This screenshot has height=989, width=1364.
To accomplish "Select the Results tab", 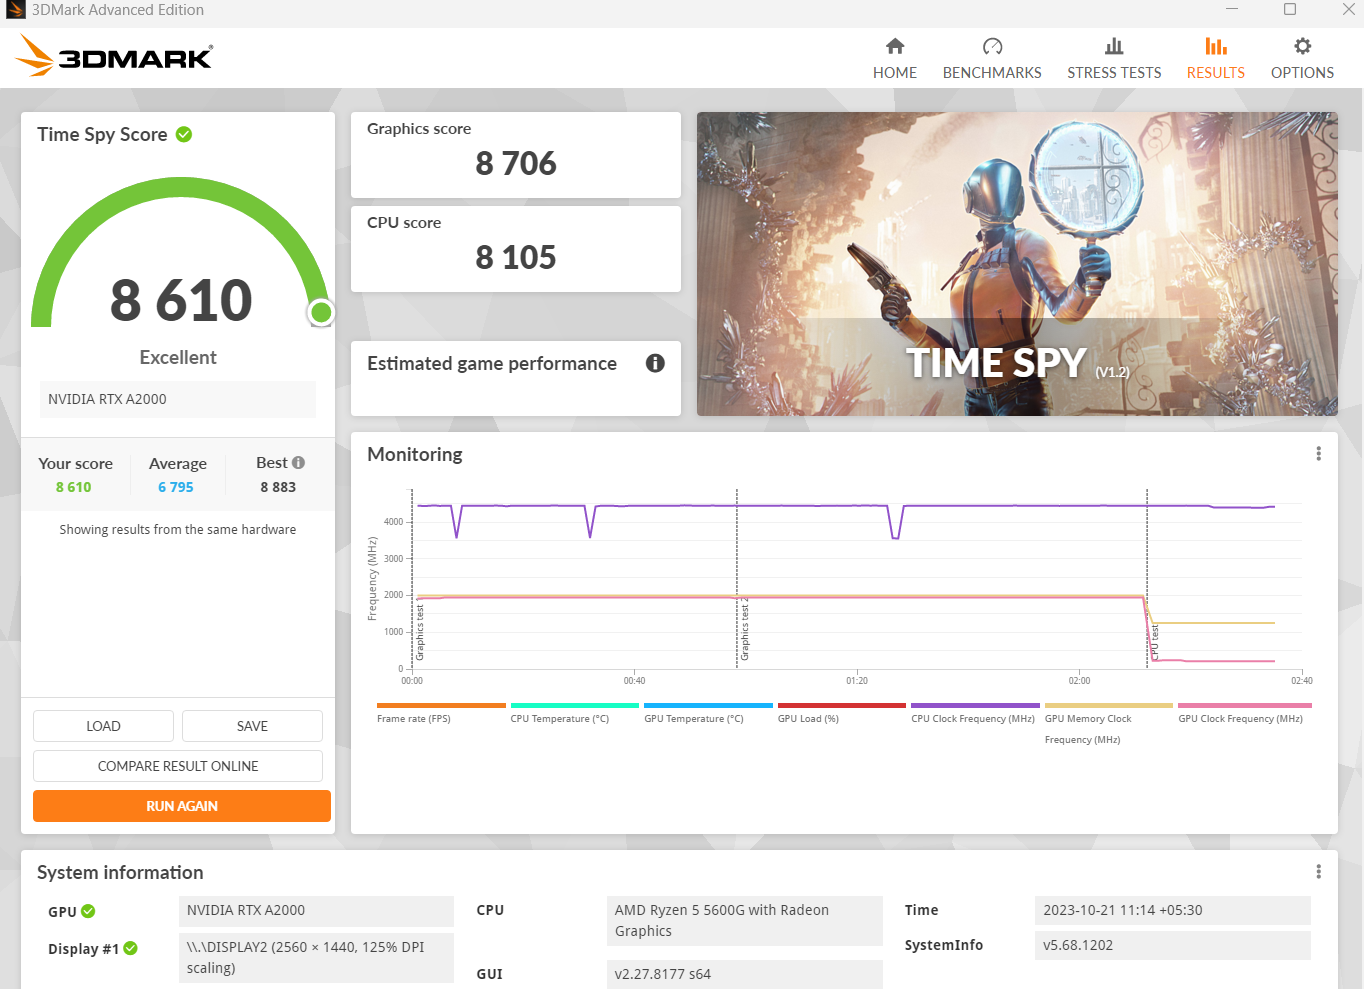I will (x=1215, y=59).
